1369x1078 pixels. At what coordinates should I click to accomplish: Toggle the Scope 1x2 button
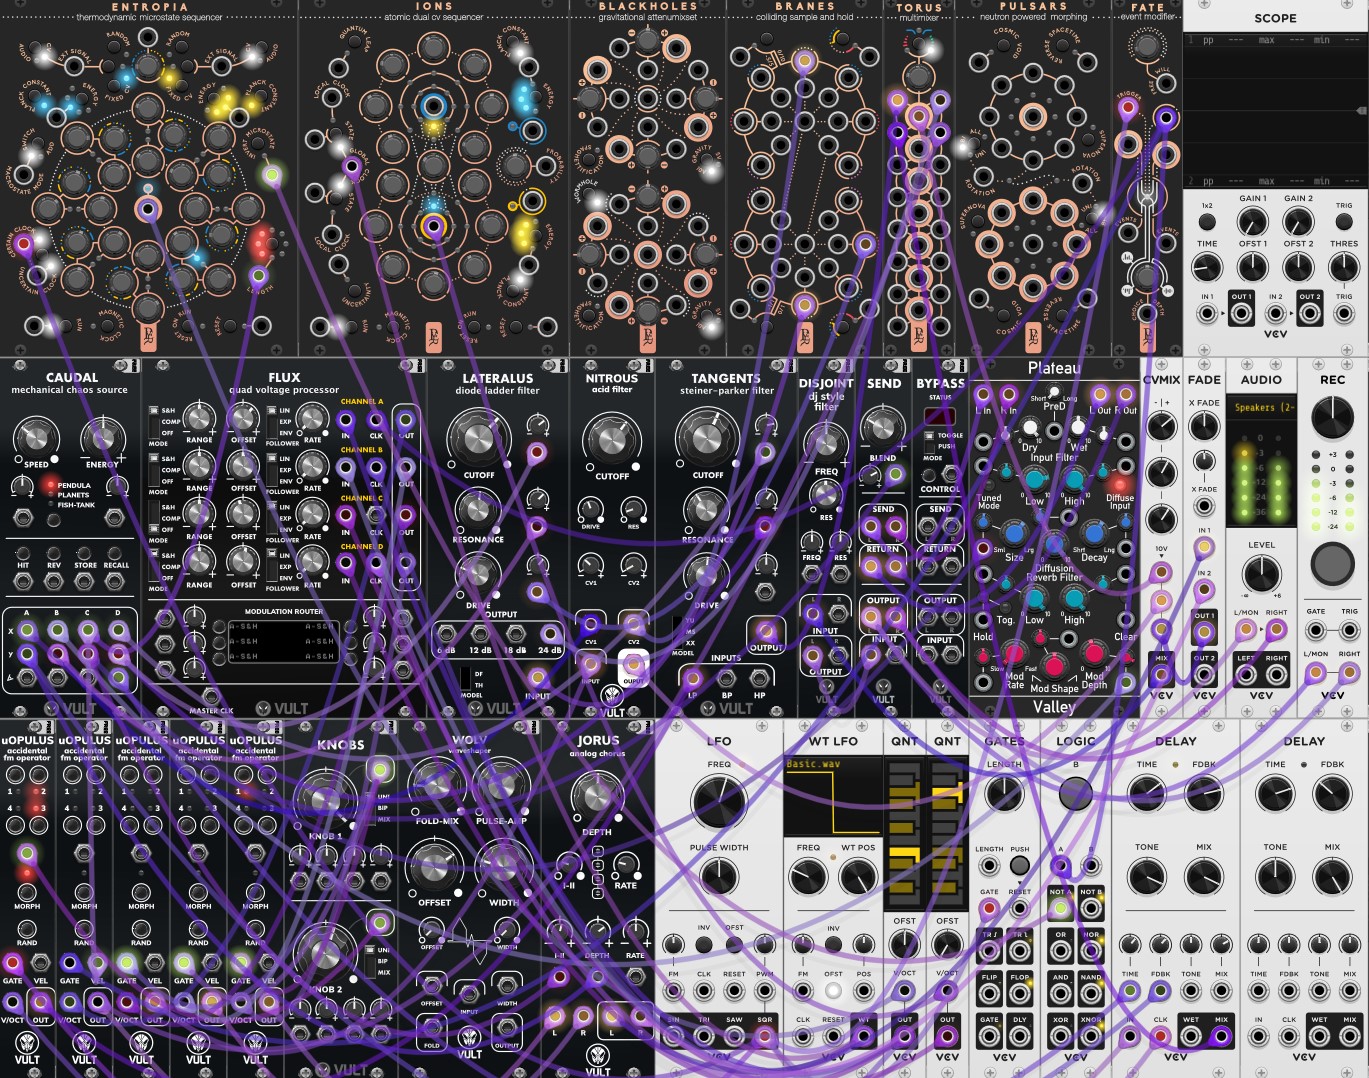pyautogui.click(x=1207, y=222)
